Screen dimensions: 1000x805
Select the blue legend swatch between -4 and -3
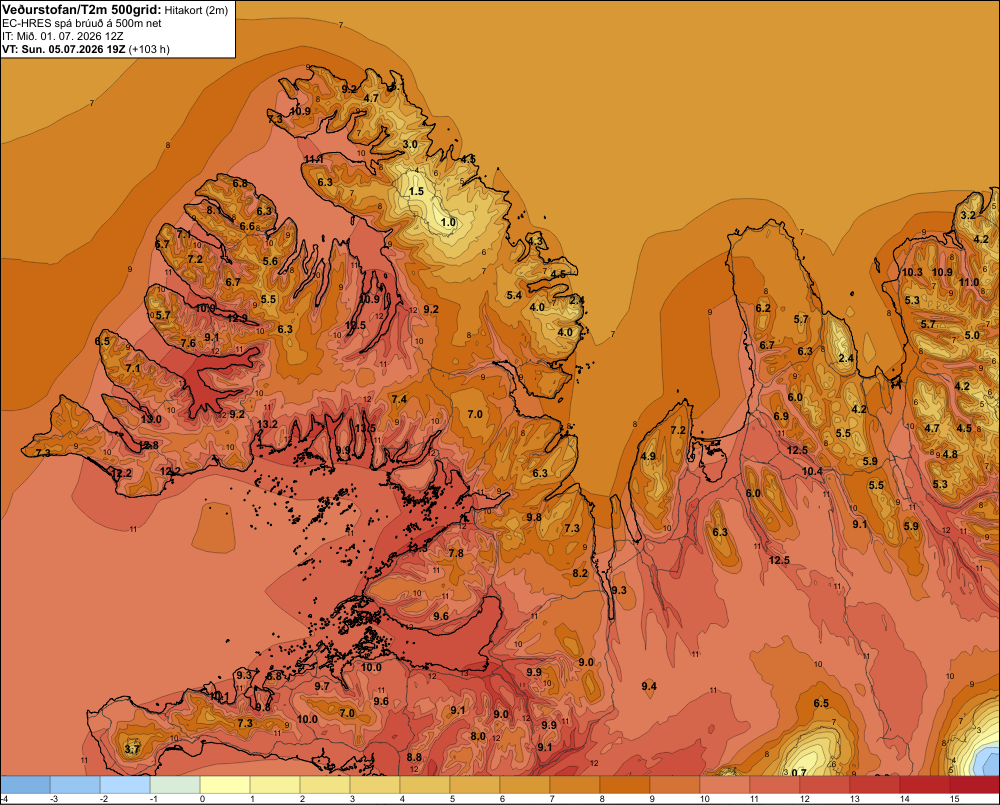tap(25, 785)
